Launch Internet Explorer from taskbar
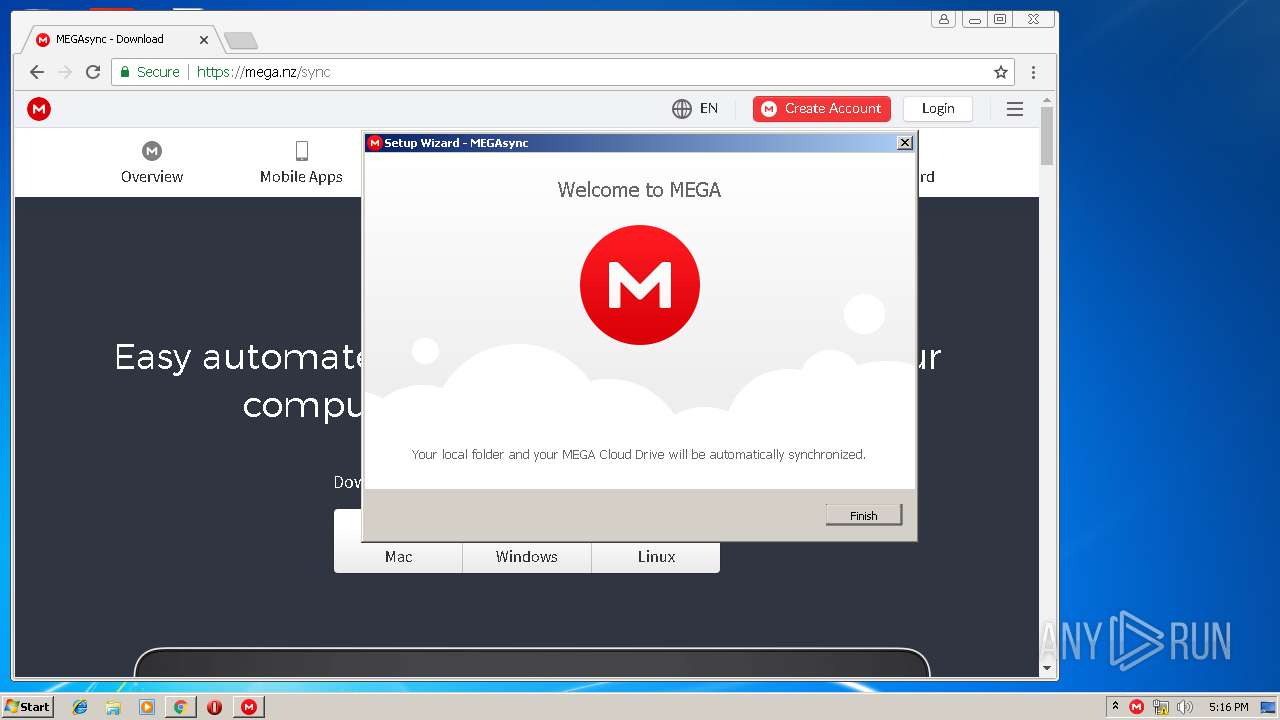 pos(80,707)
